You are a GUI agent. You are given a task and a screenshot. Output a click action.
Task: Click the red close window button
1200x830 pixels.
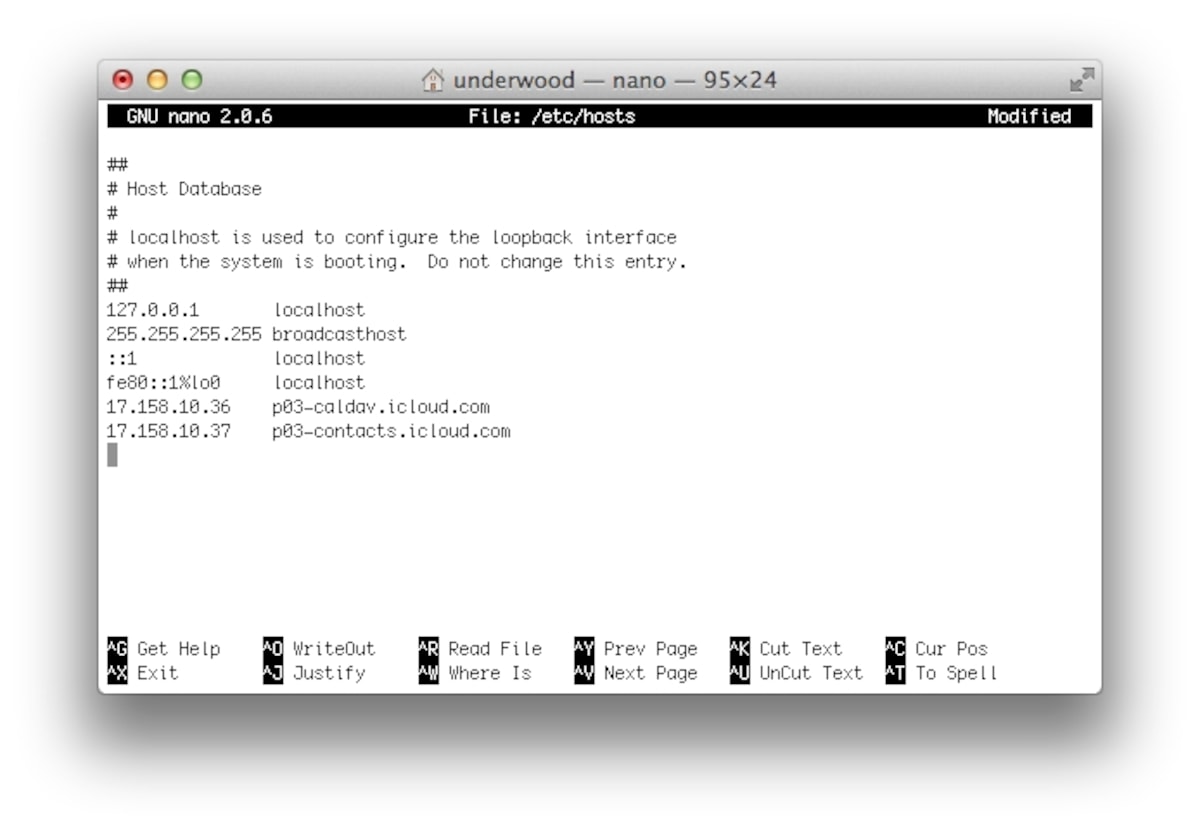pyautogui.click(x=123, y=79)
